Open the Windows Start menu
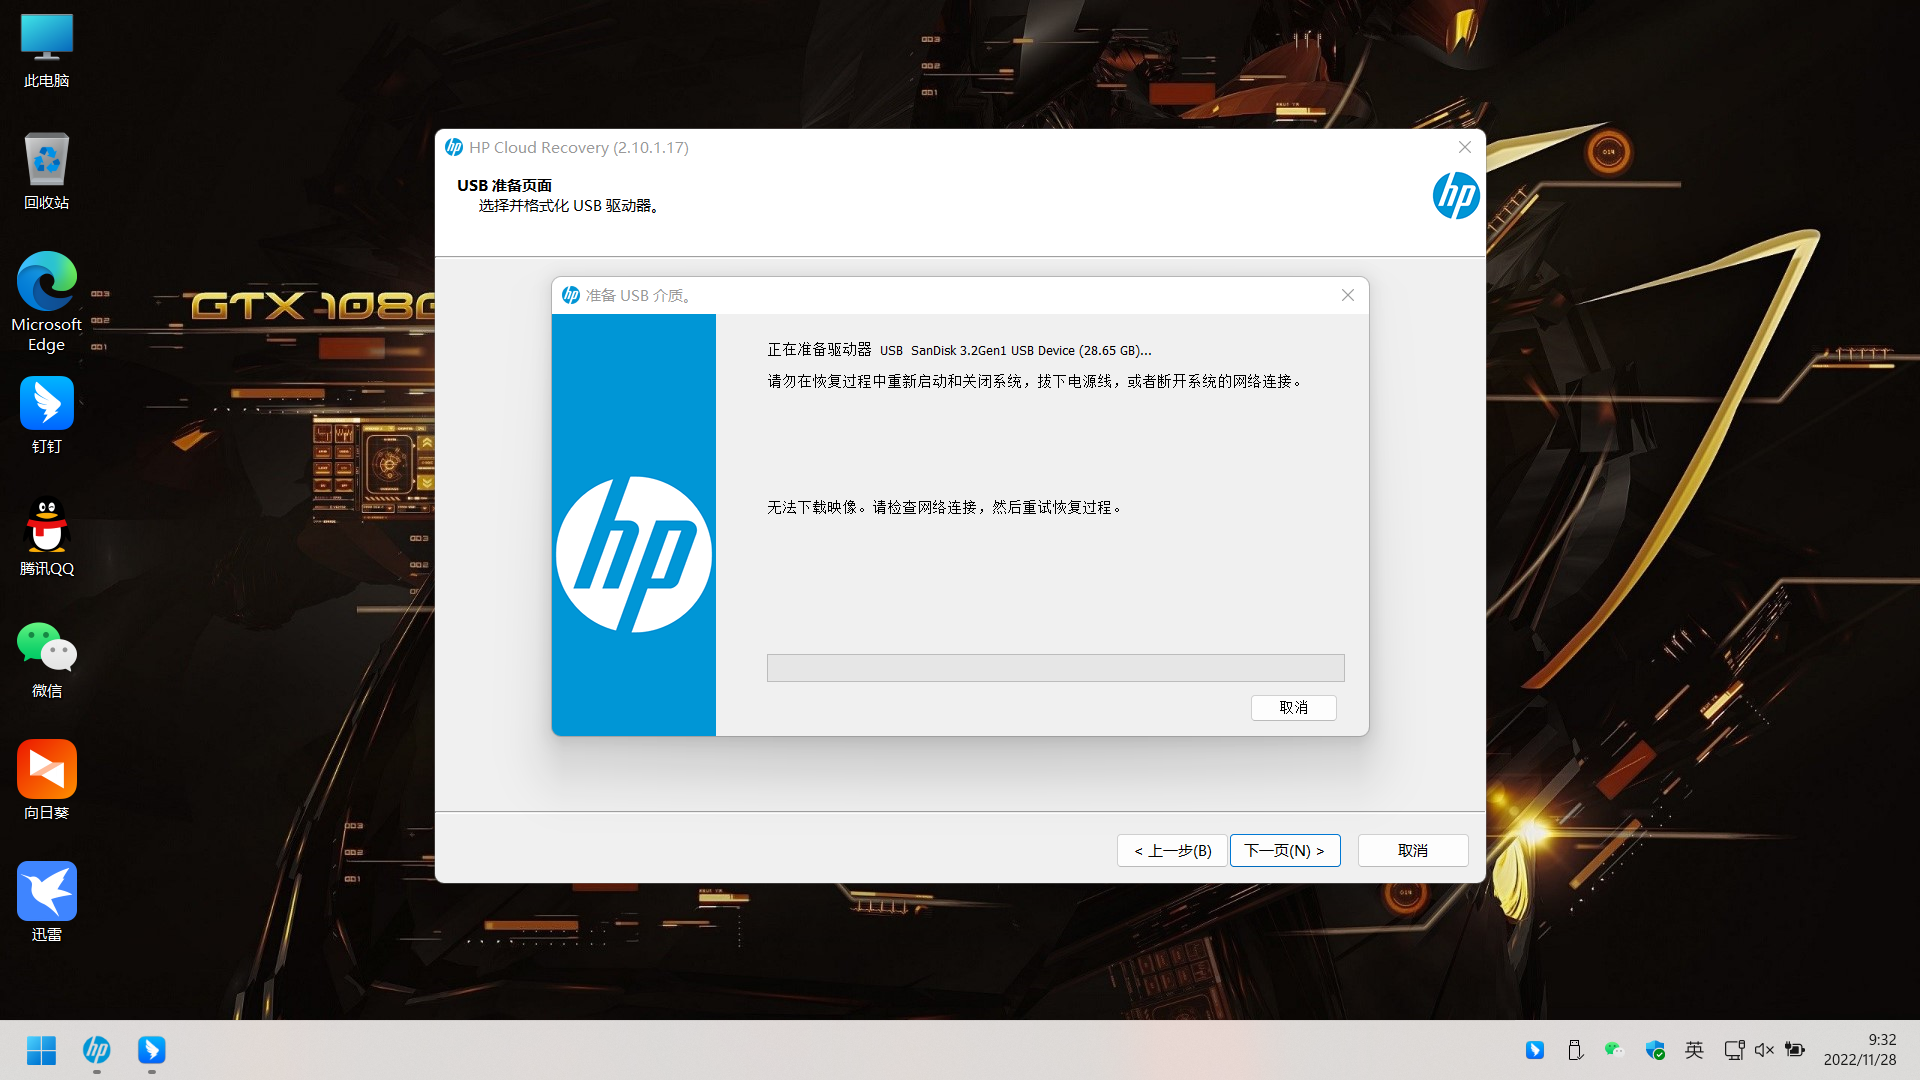 pyautogui.click(x=41, y=1051)
